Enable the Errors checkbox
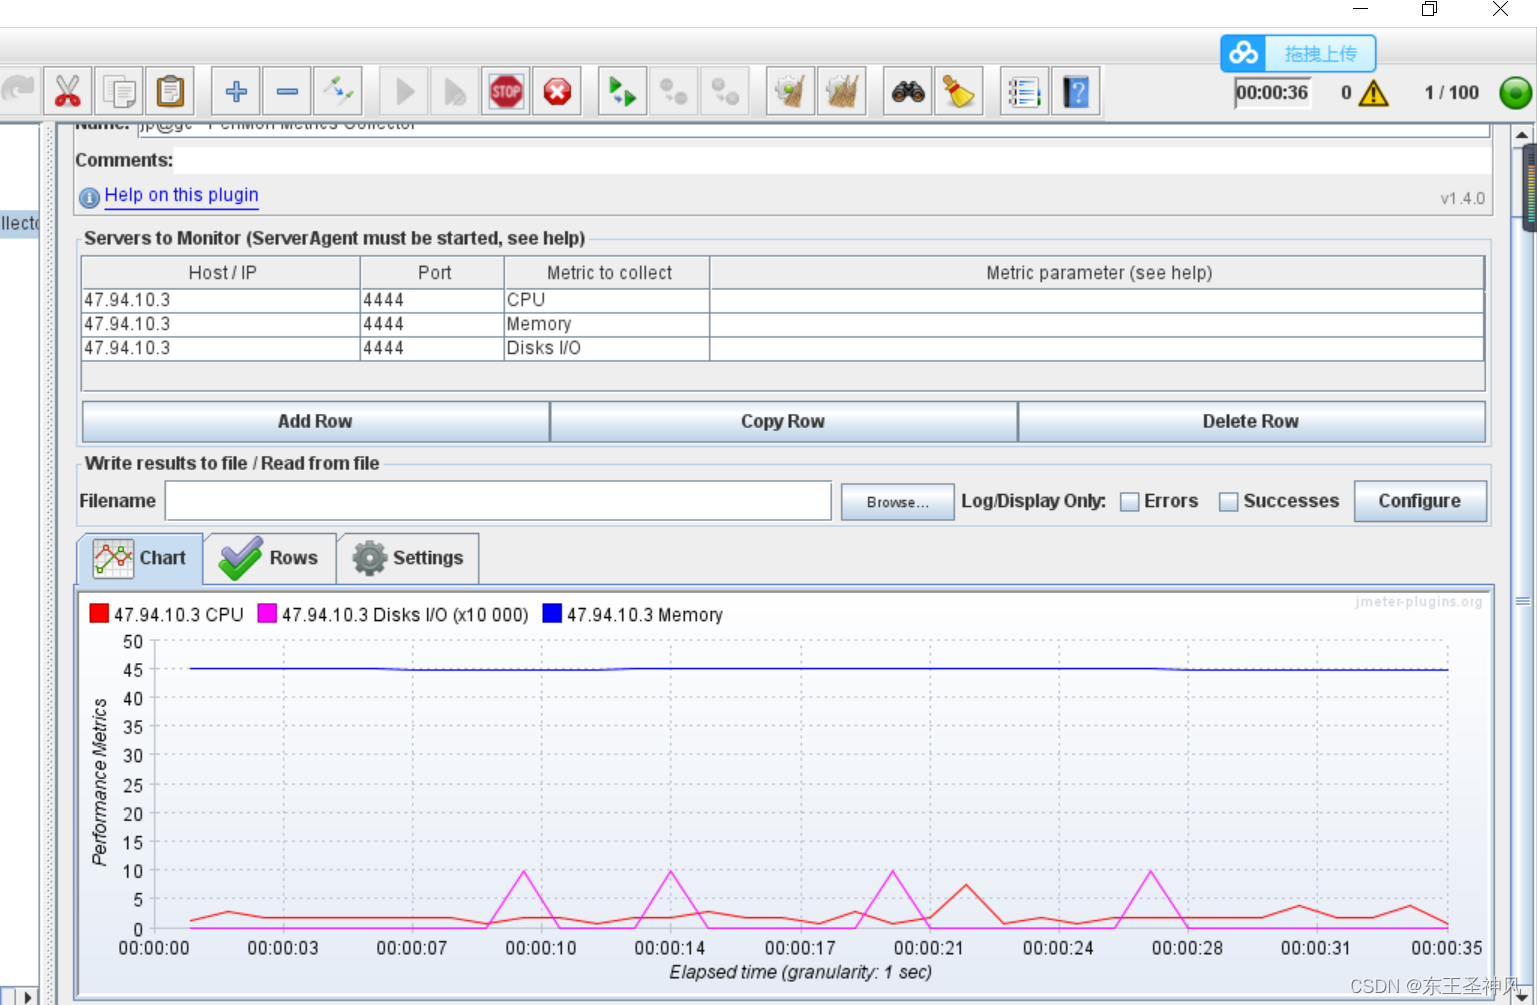This screenshot has width=1537, height=1005. pos(1130,502)
